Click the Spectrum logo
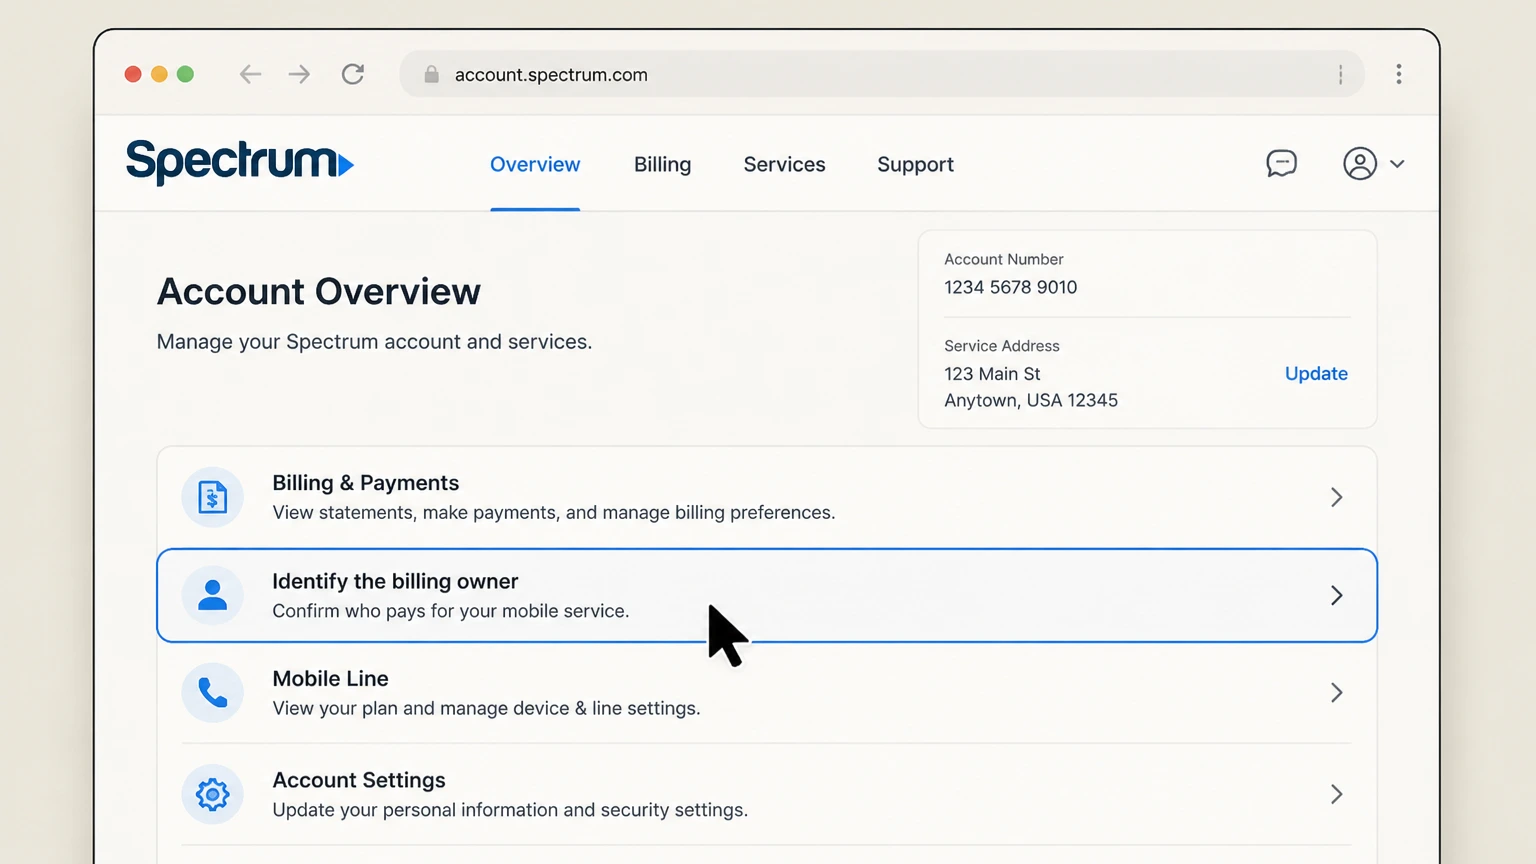 point(240,162)
